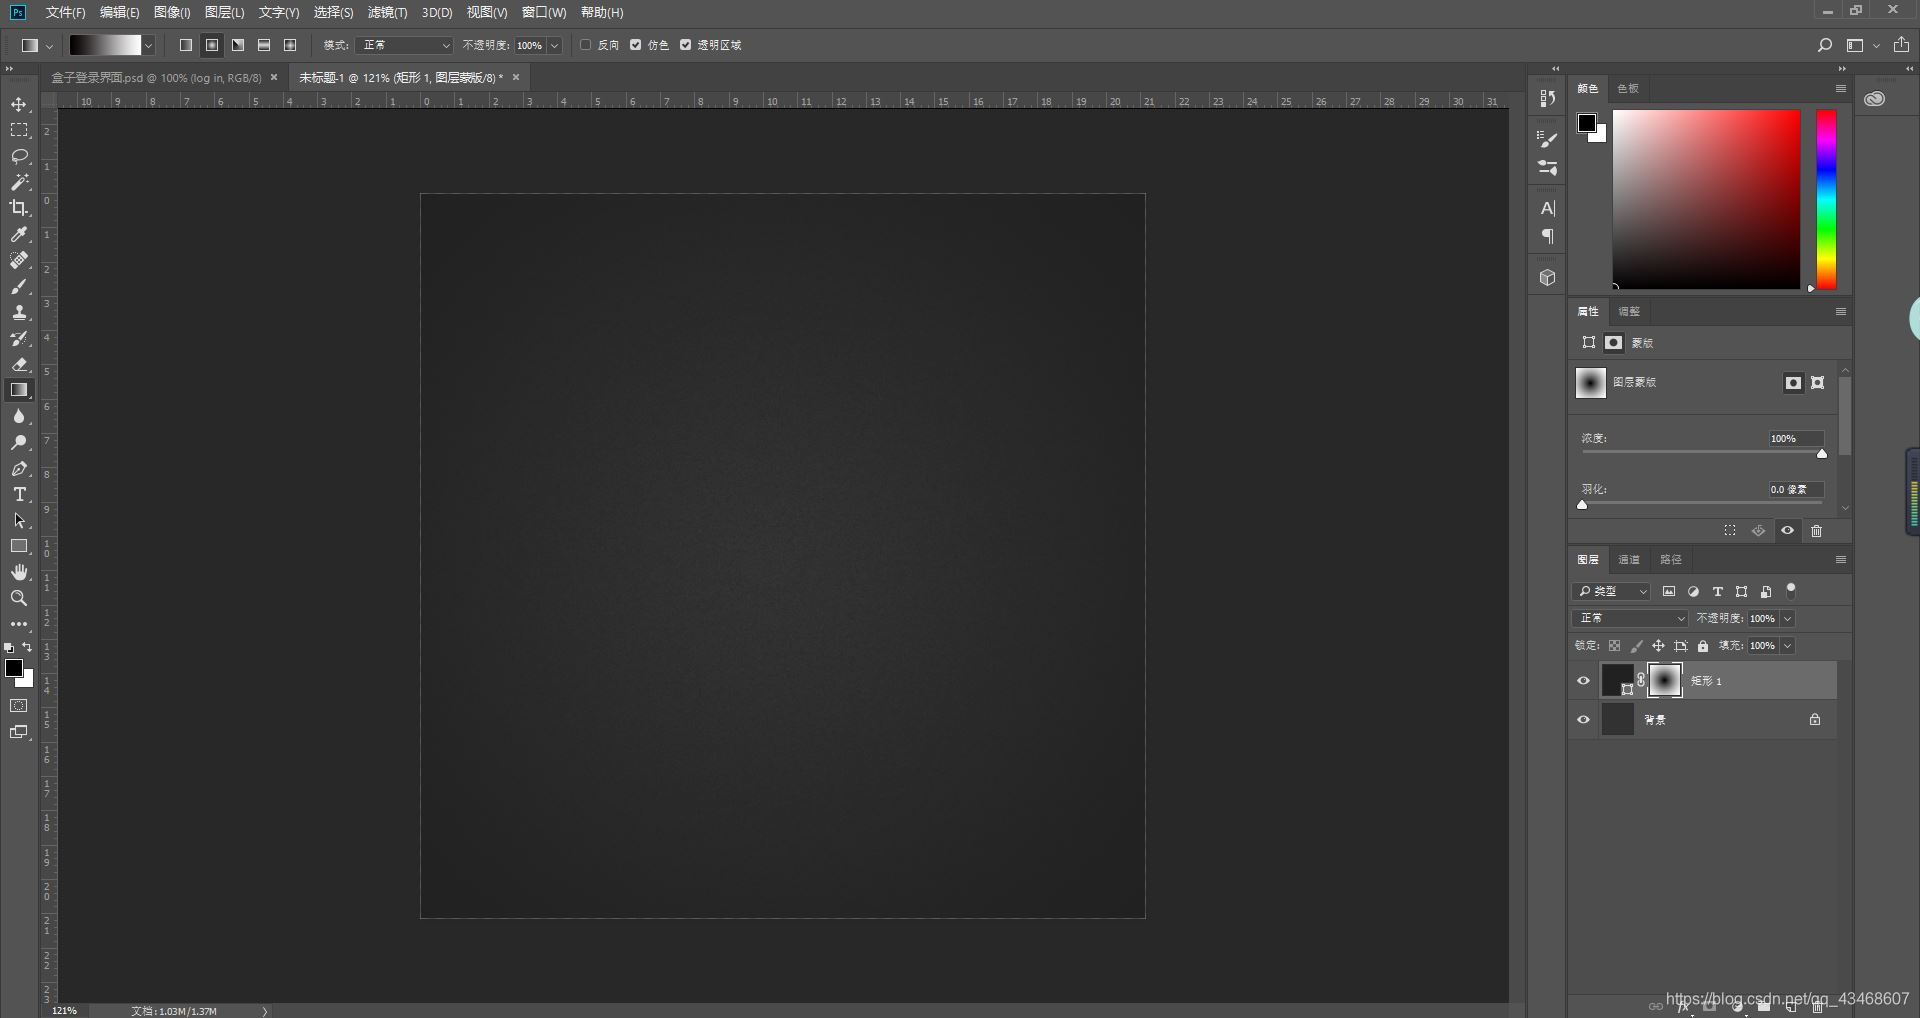Select the Rectangle shape tool

tap(19, 546)
